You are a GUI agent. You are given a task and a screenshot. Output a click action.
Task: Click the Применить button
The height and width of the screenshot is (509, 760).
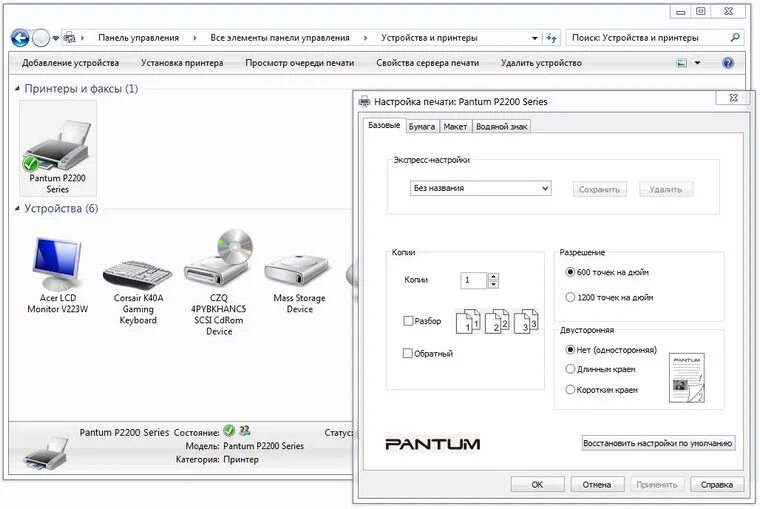pyautogui.click(x=656, y=484)
